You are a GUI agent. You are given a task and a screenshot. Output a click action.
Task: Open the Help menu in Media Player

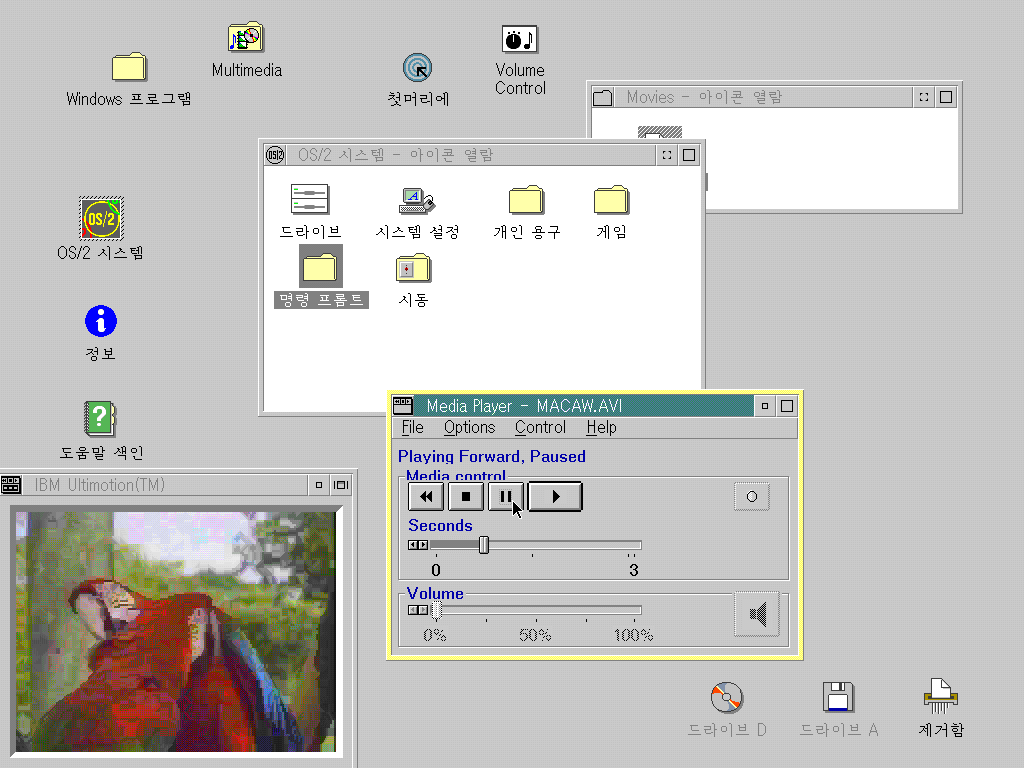[x=601, y=427]
